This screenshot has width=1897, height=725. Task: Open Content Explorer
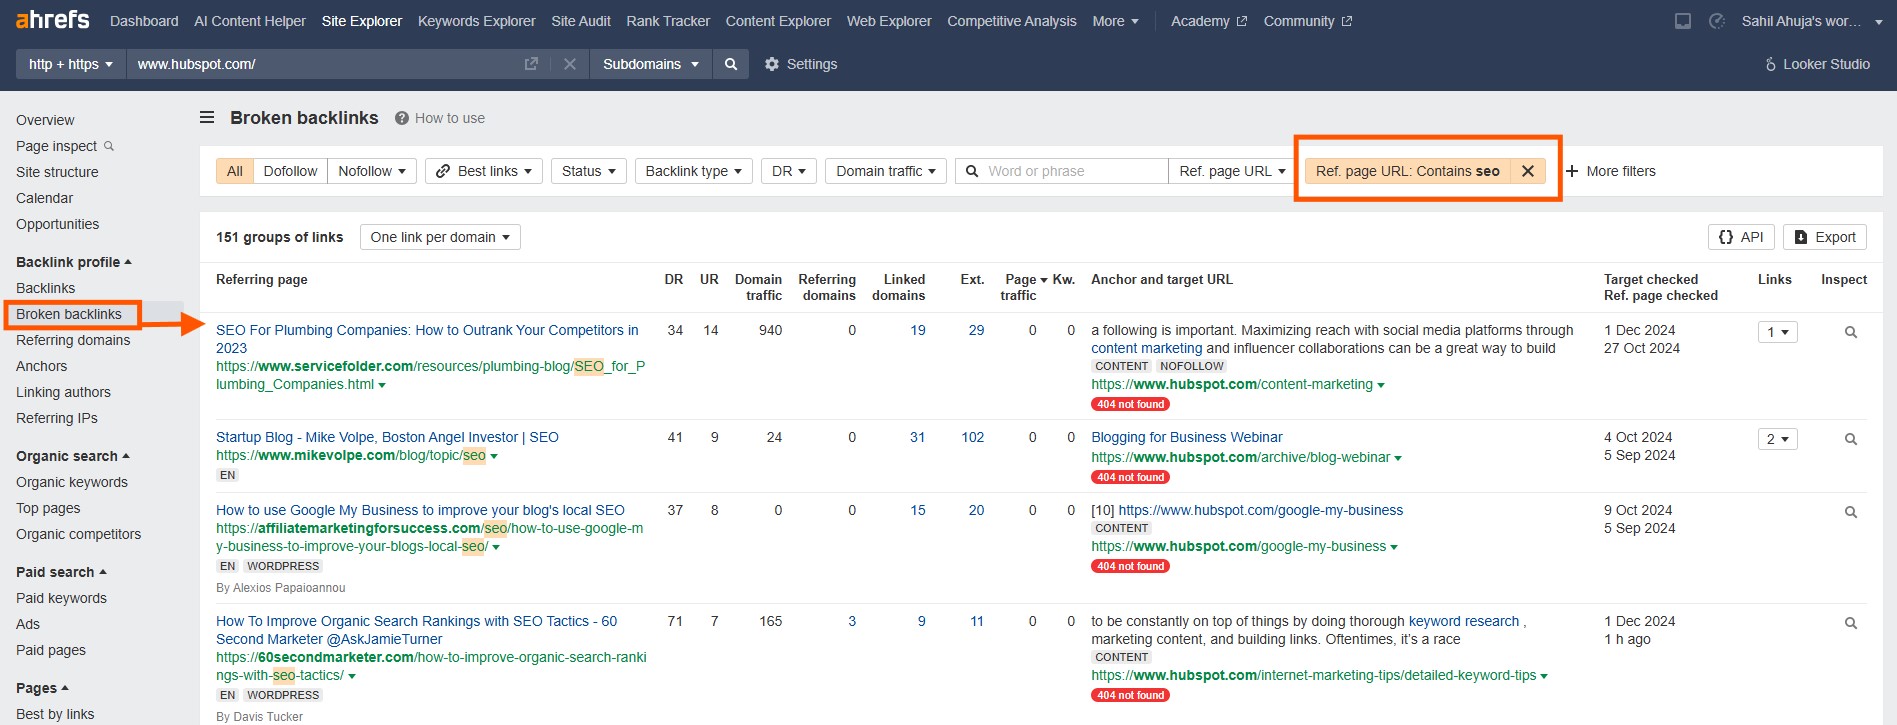[x=778, y=21]
